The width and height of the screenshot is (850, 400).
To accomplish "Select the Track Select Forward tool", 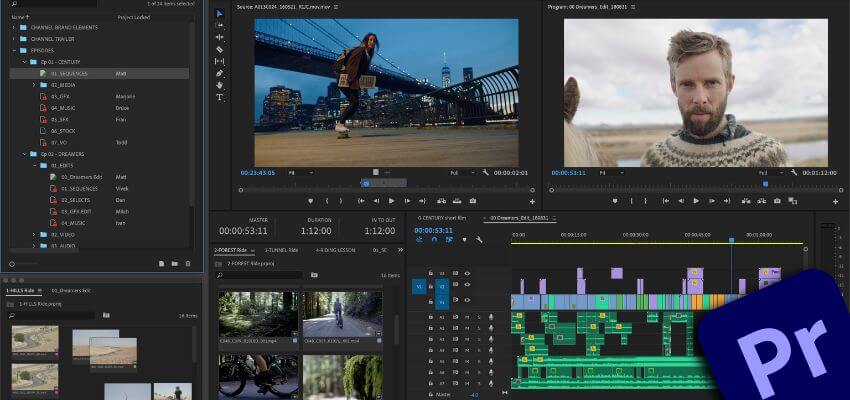I will tap(220, 25).
